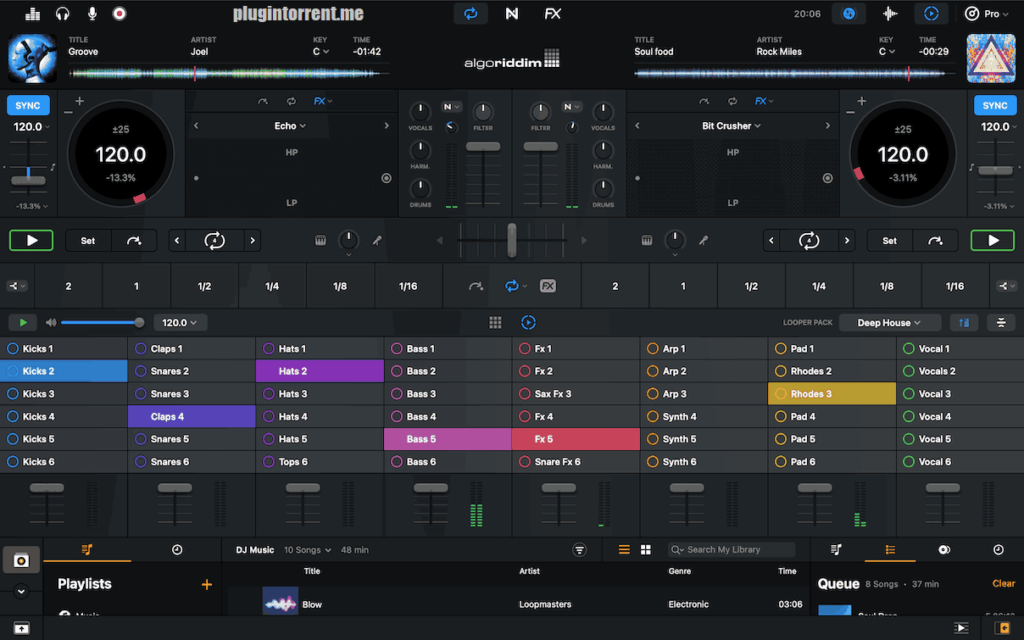Expand the left deck FX dropdown
The image size is (1024, 640).
coord(323,101)
